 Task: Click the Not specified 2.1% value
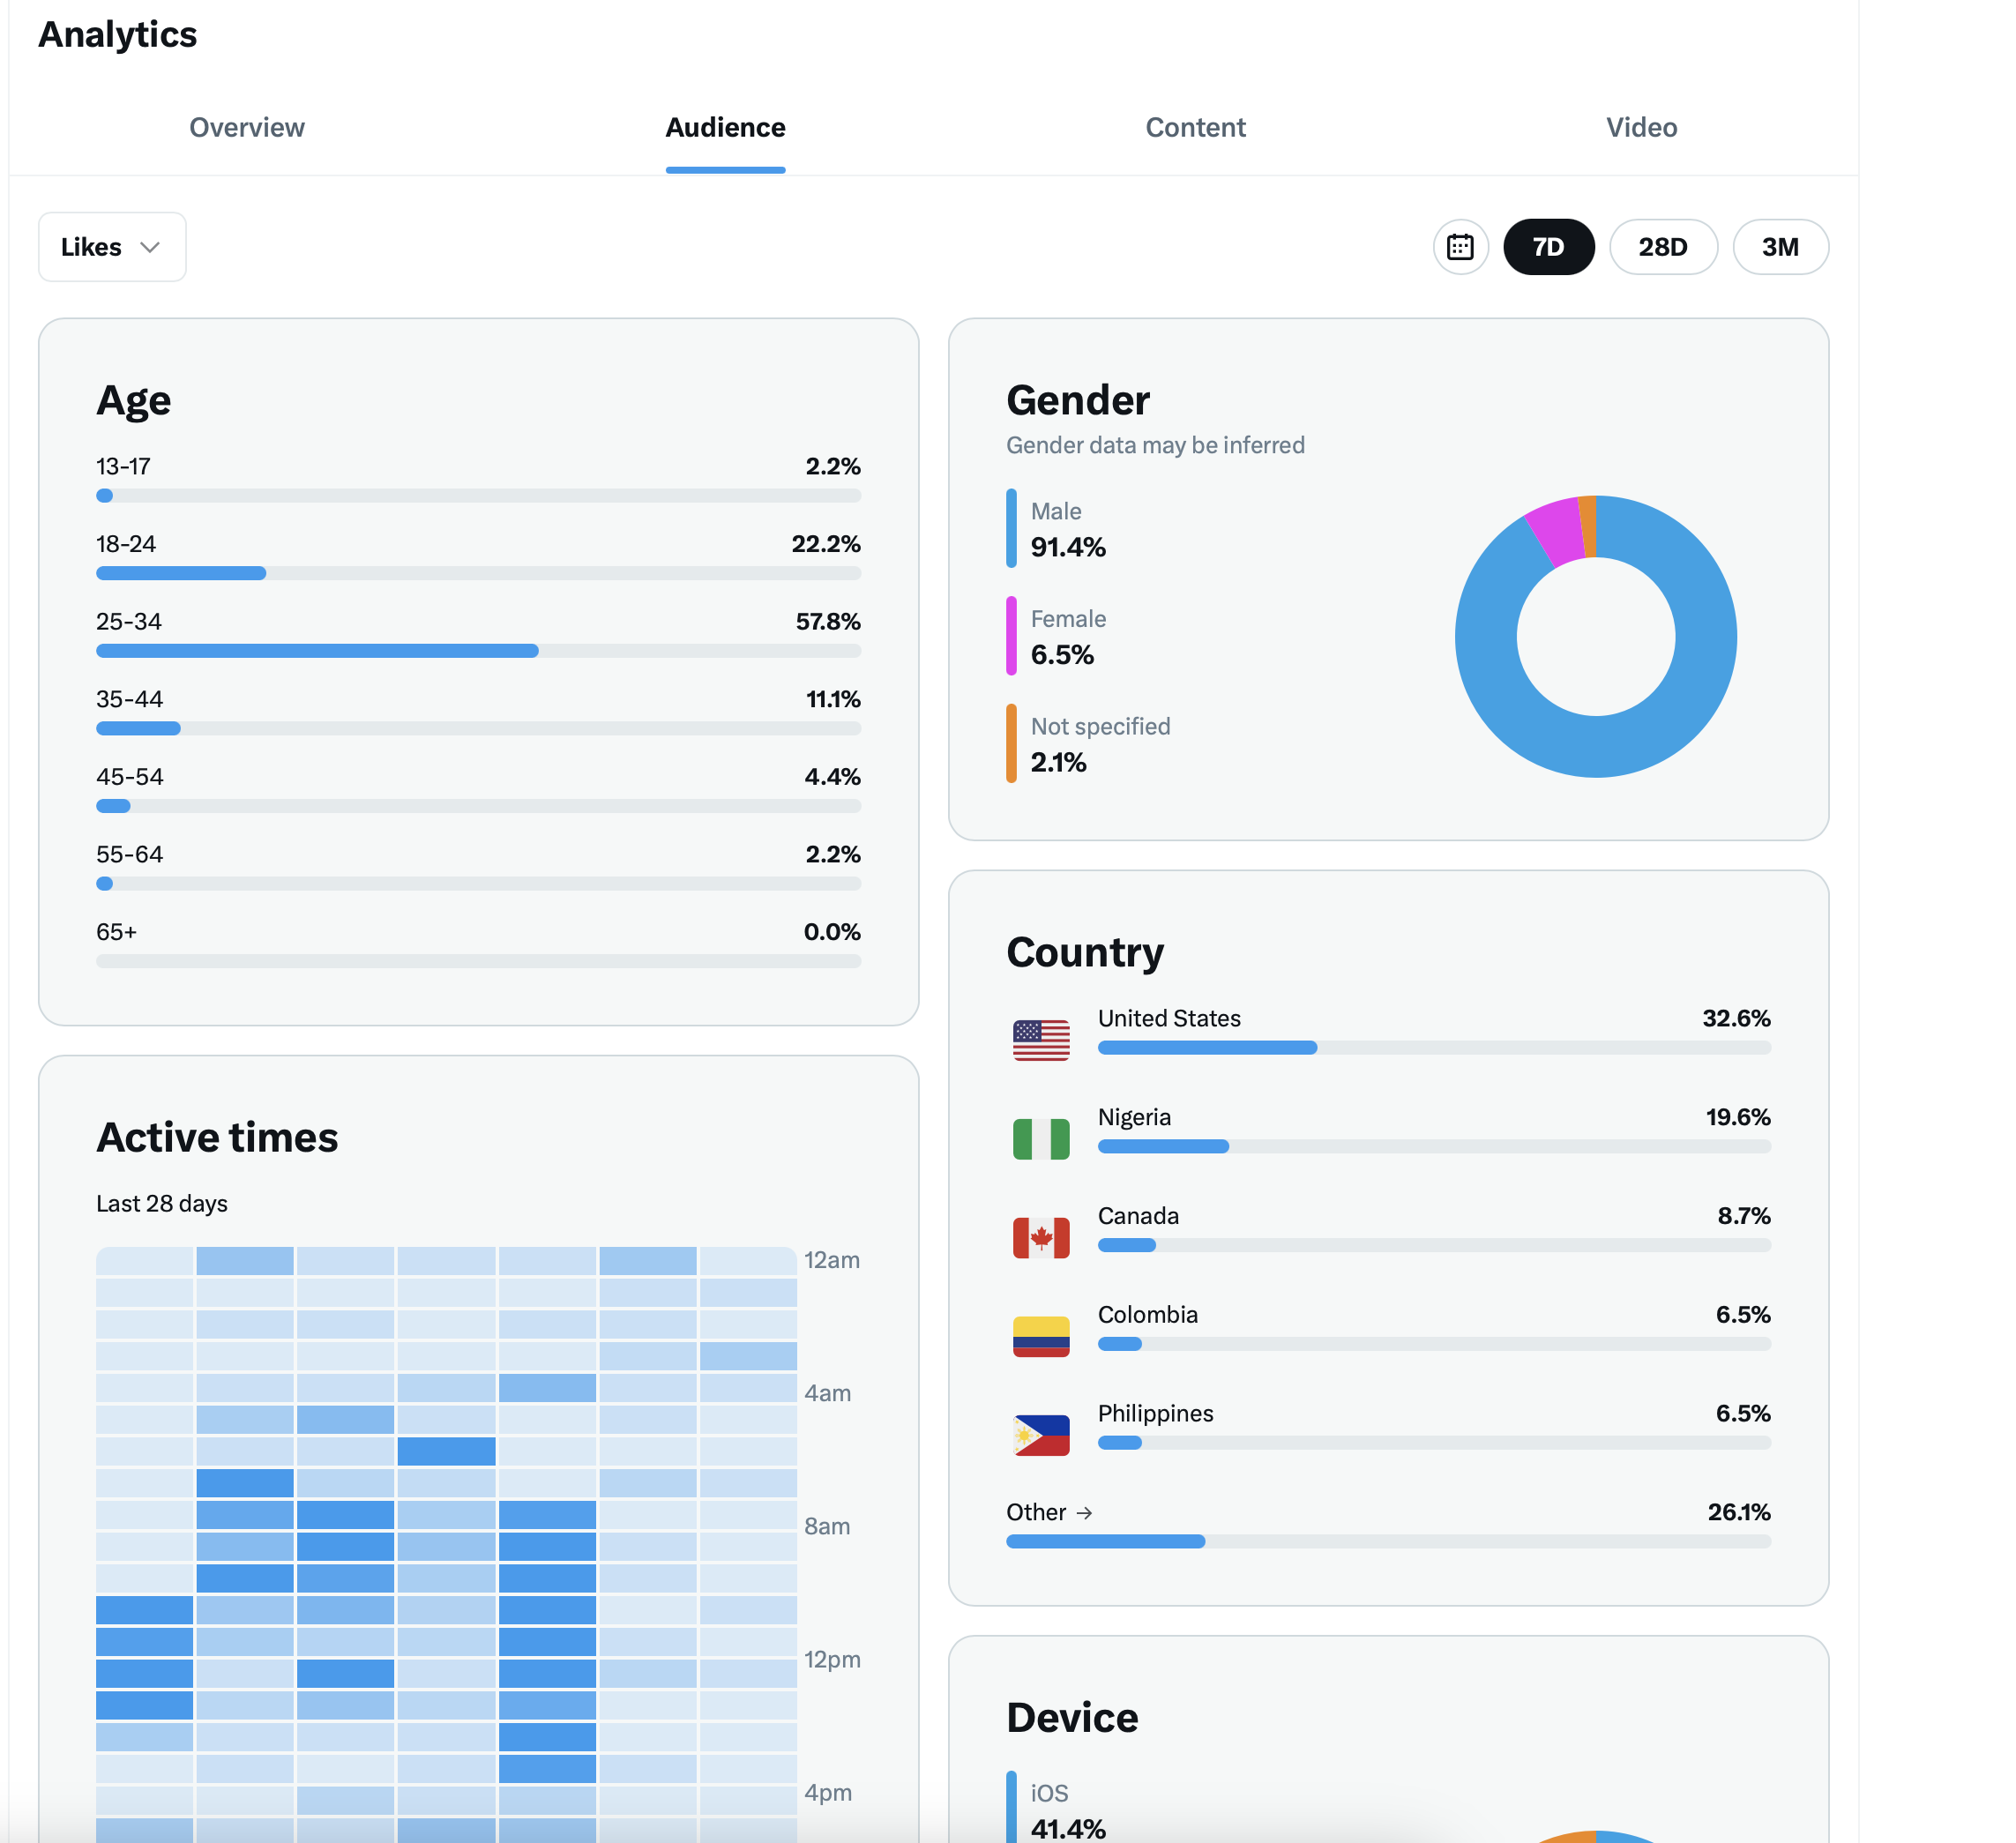point(1058,762)
